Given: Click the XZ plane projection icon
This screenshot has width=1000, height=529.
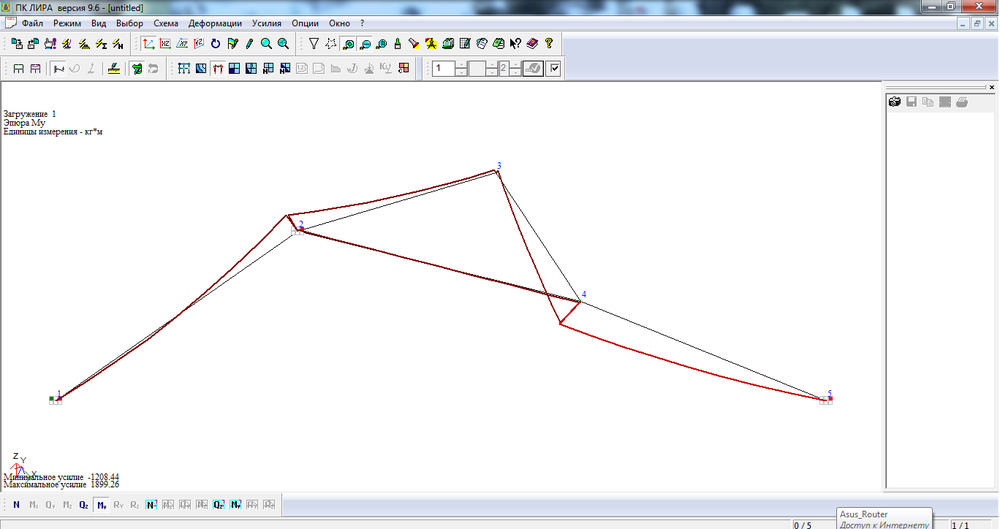Looking at the screenshot, I should [x=165, y=43].
